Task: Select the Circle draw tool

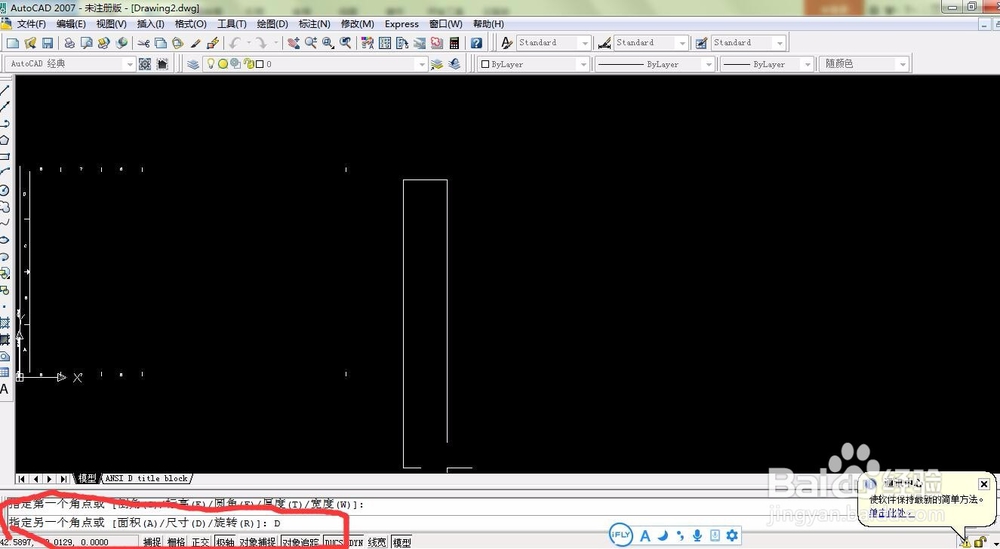Action: (x=4, y=190)
